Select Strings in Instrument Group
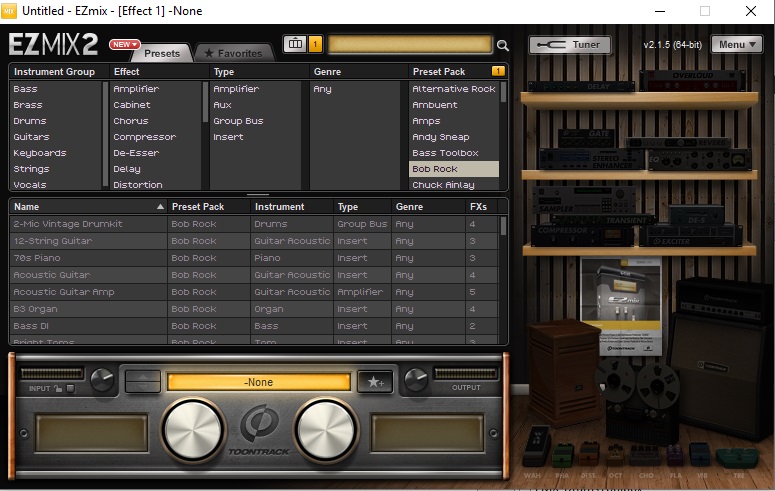Image resolution: width=775 pixels, height=491 pixels. (x=32, y=169)
